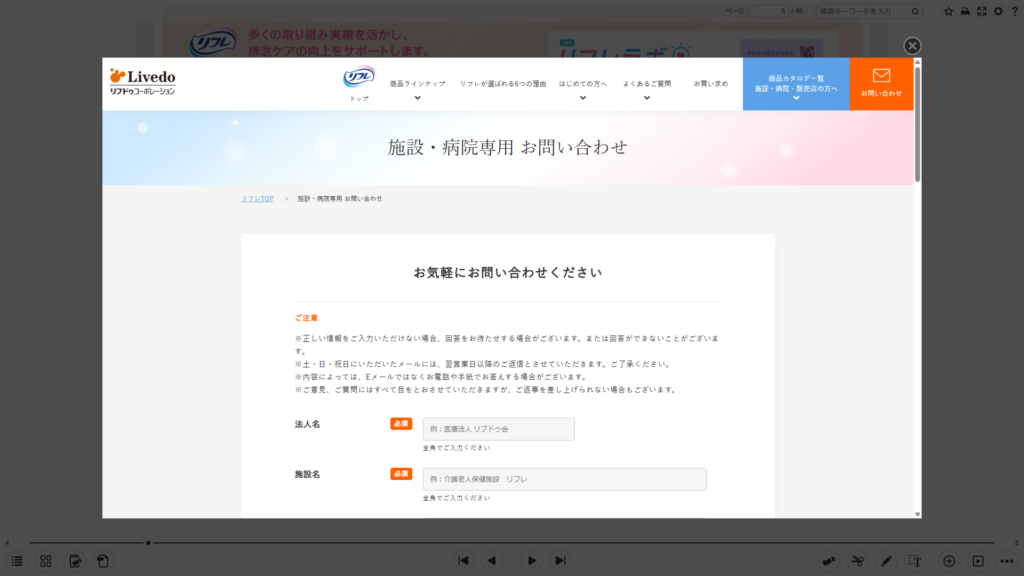
Task: Toggle fullscreen mode icon
Action: (x=982, y=11)
